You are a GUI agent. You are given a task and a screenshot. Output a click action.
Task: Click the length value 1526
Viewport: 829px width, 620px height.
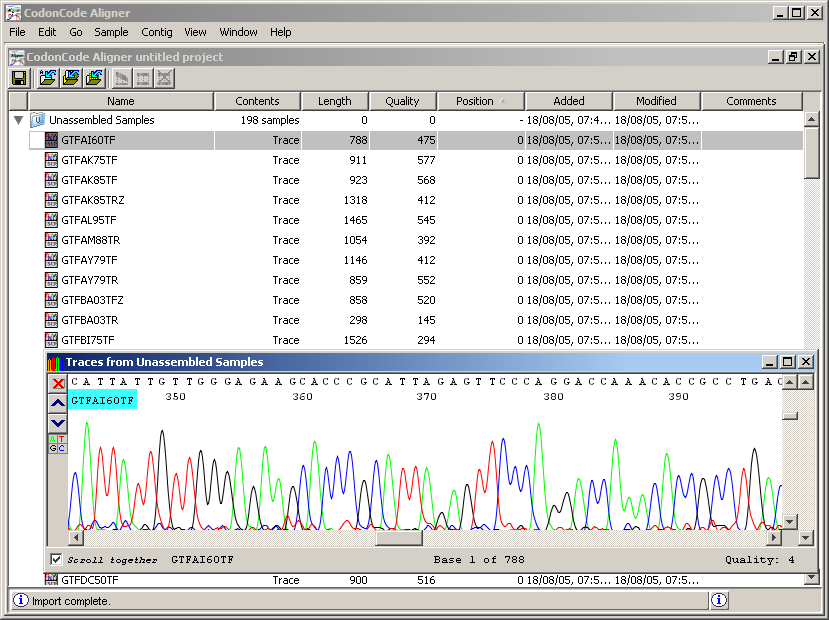pyautogui.click(x=355, y=340)
